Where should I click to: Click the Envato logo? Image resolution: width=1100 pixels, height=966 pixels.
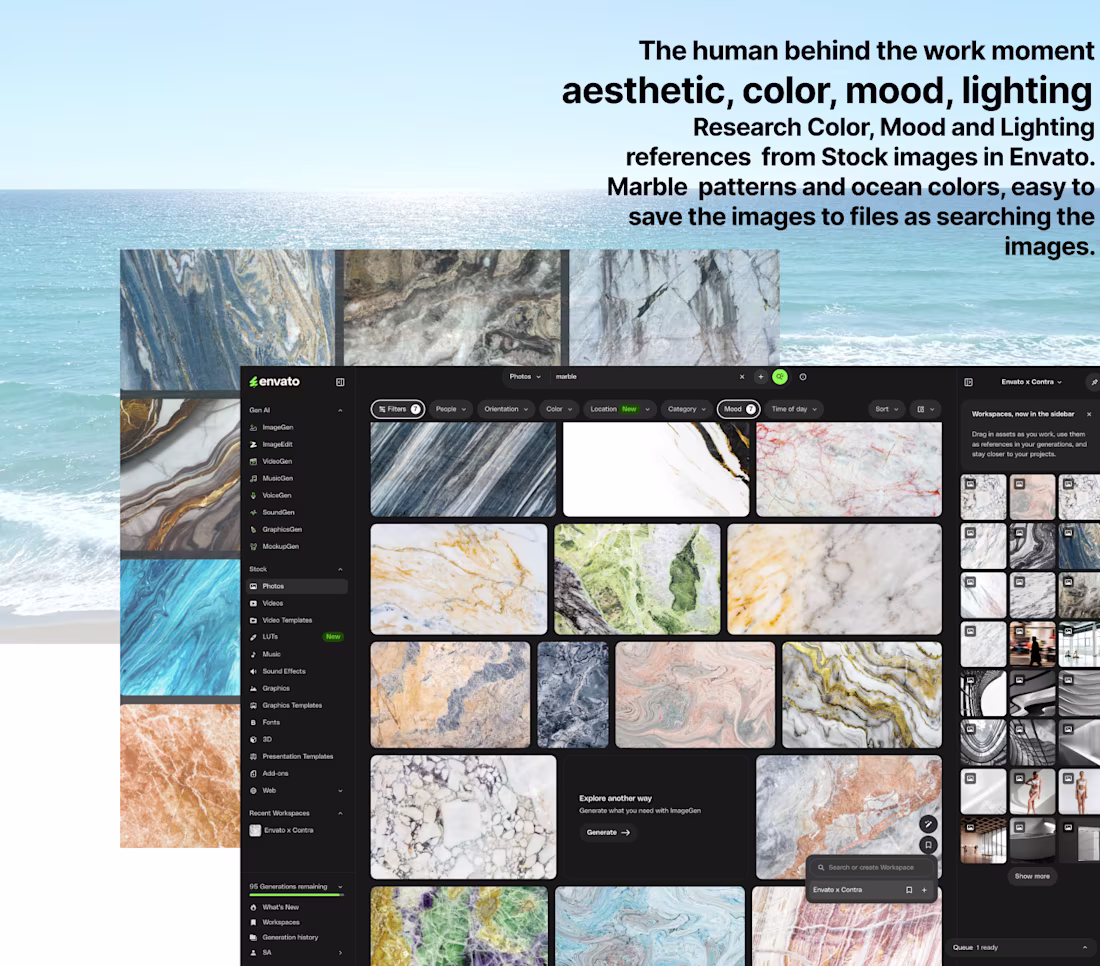274,382
